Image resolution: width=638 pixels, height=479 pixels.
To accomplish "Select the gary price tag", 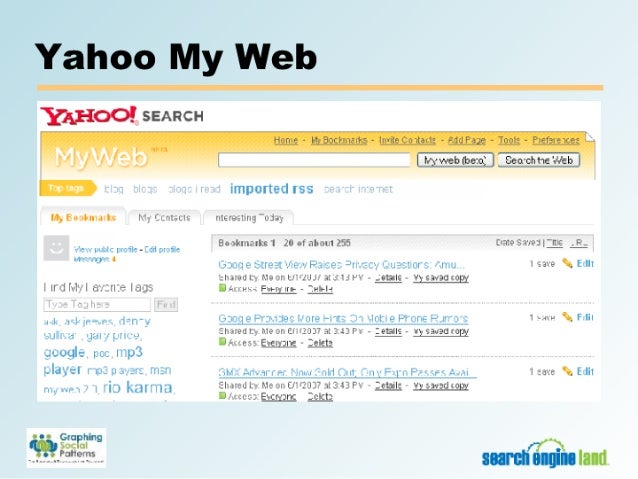I will [112, 336].
